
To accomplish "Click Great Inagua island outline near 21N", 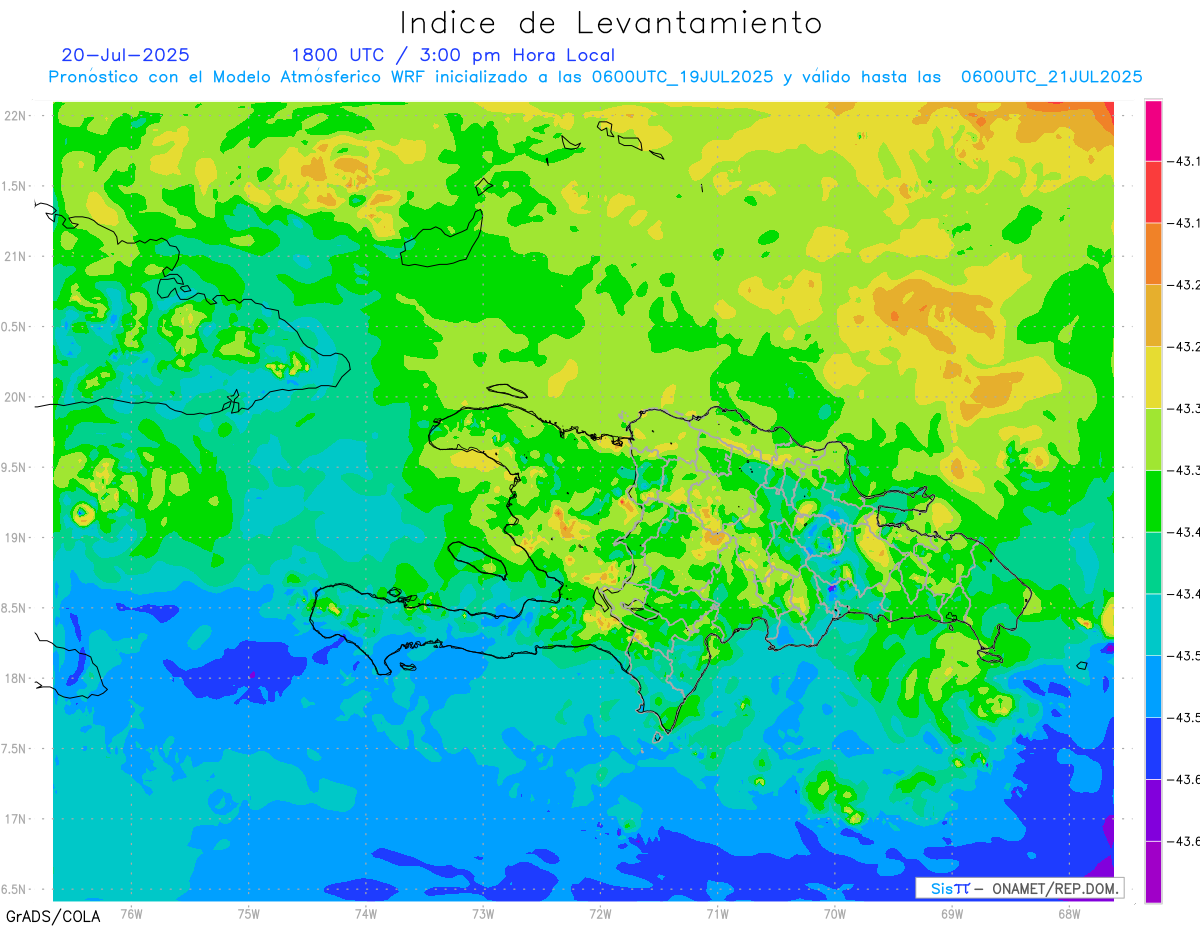I will point(441,237).
